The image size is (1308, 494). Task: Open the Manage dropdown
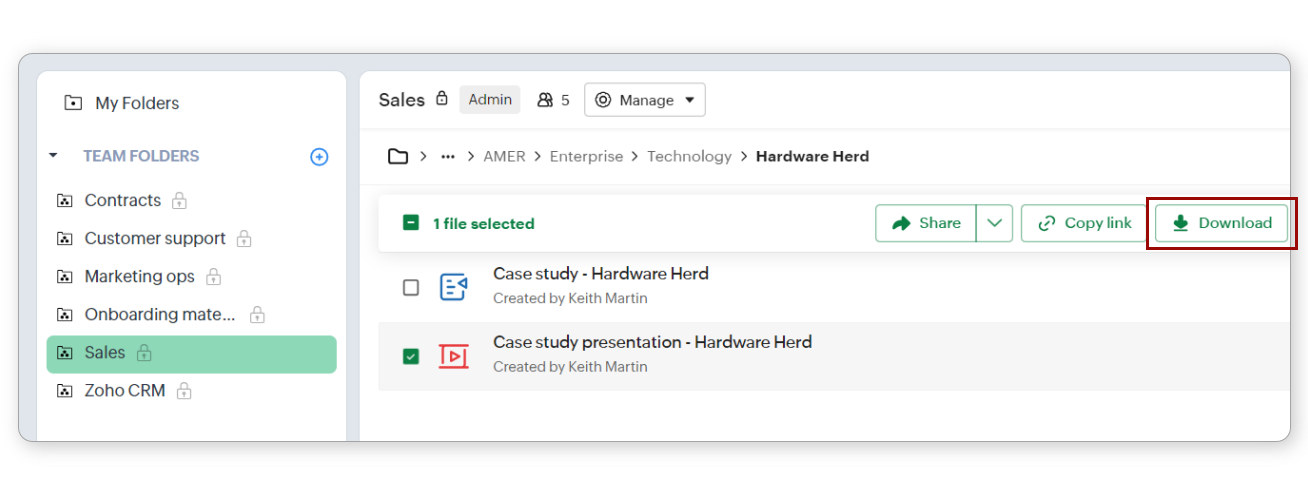pyautogui.click(x=645, y=100)
